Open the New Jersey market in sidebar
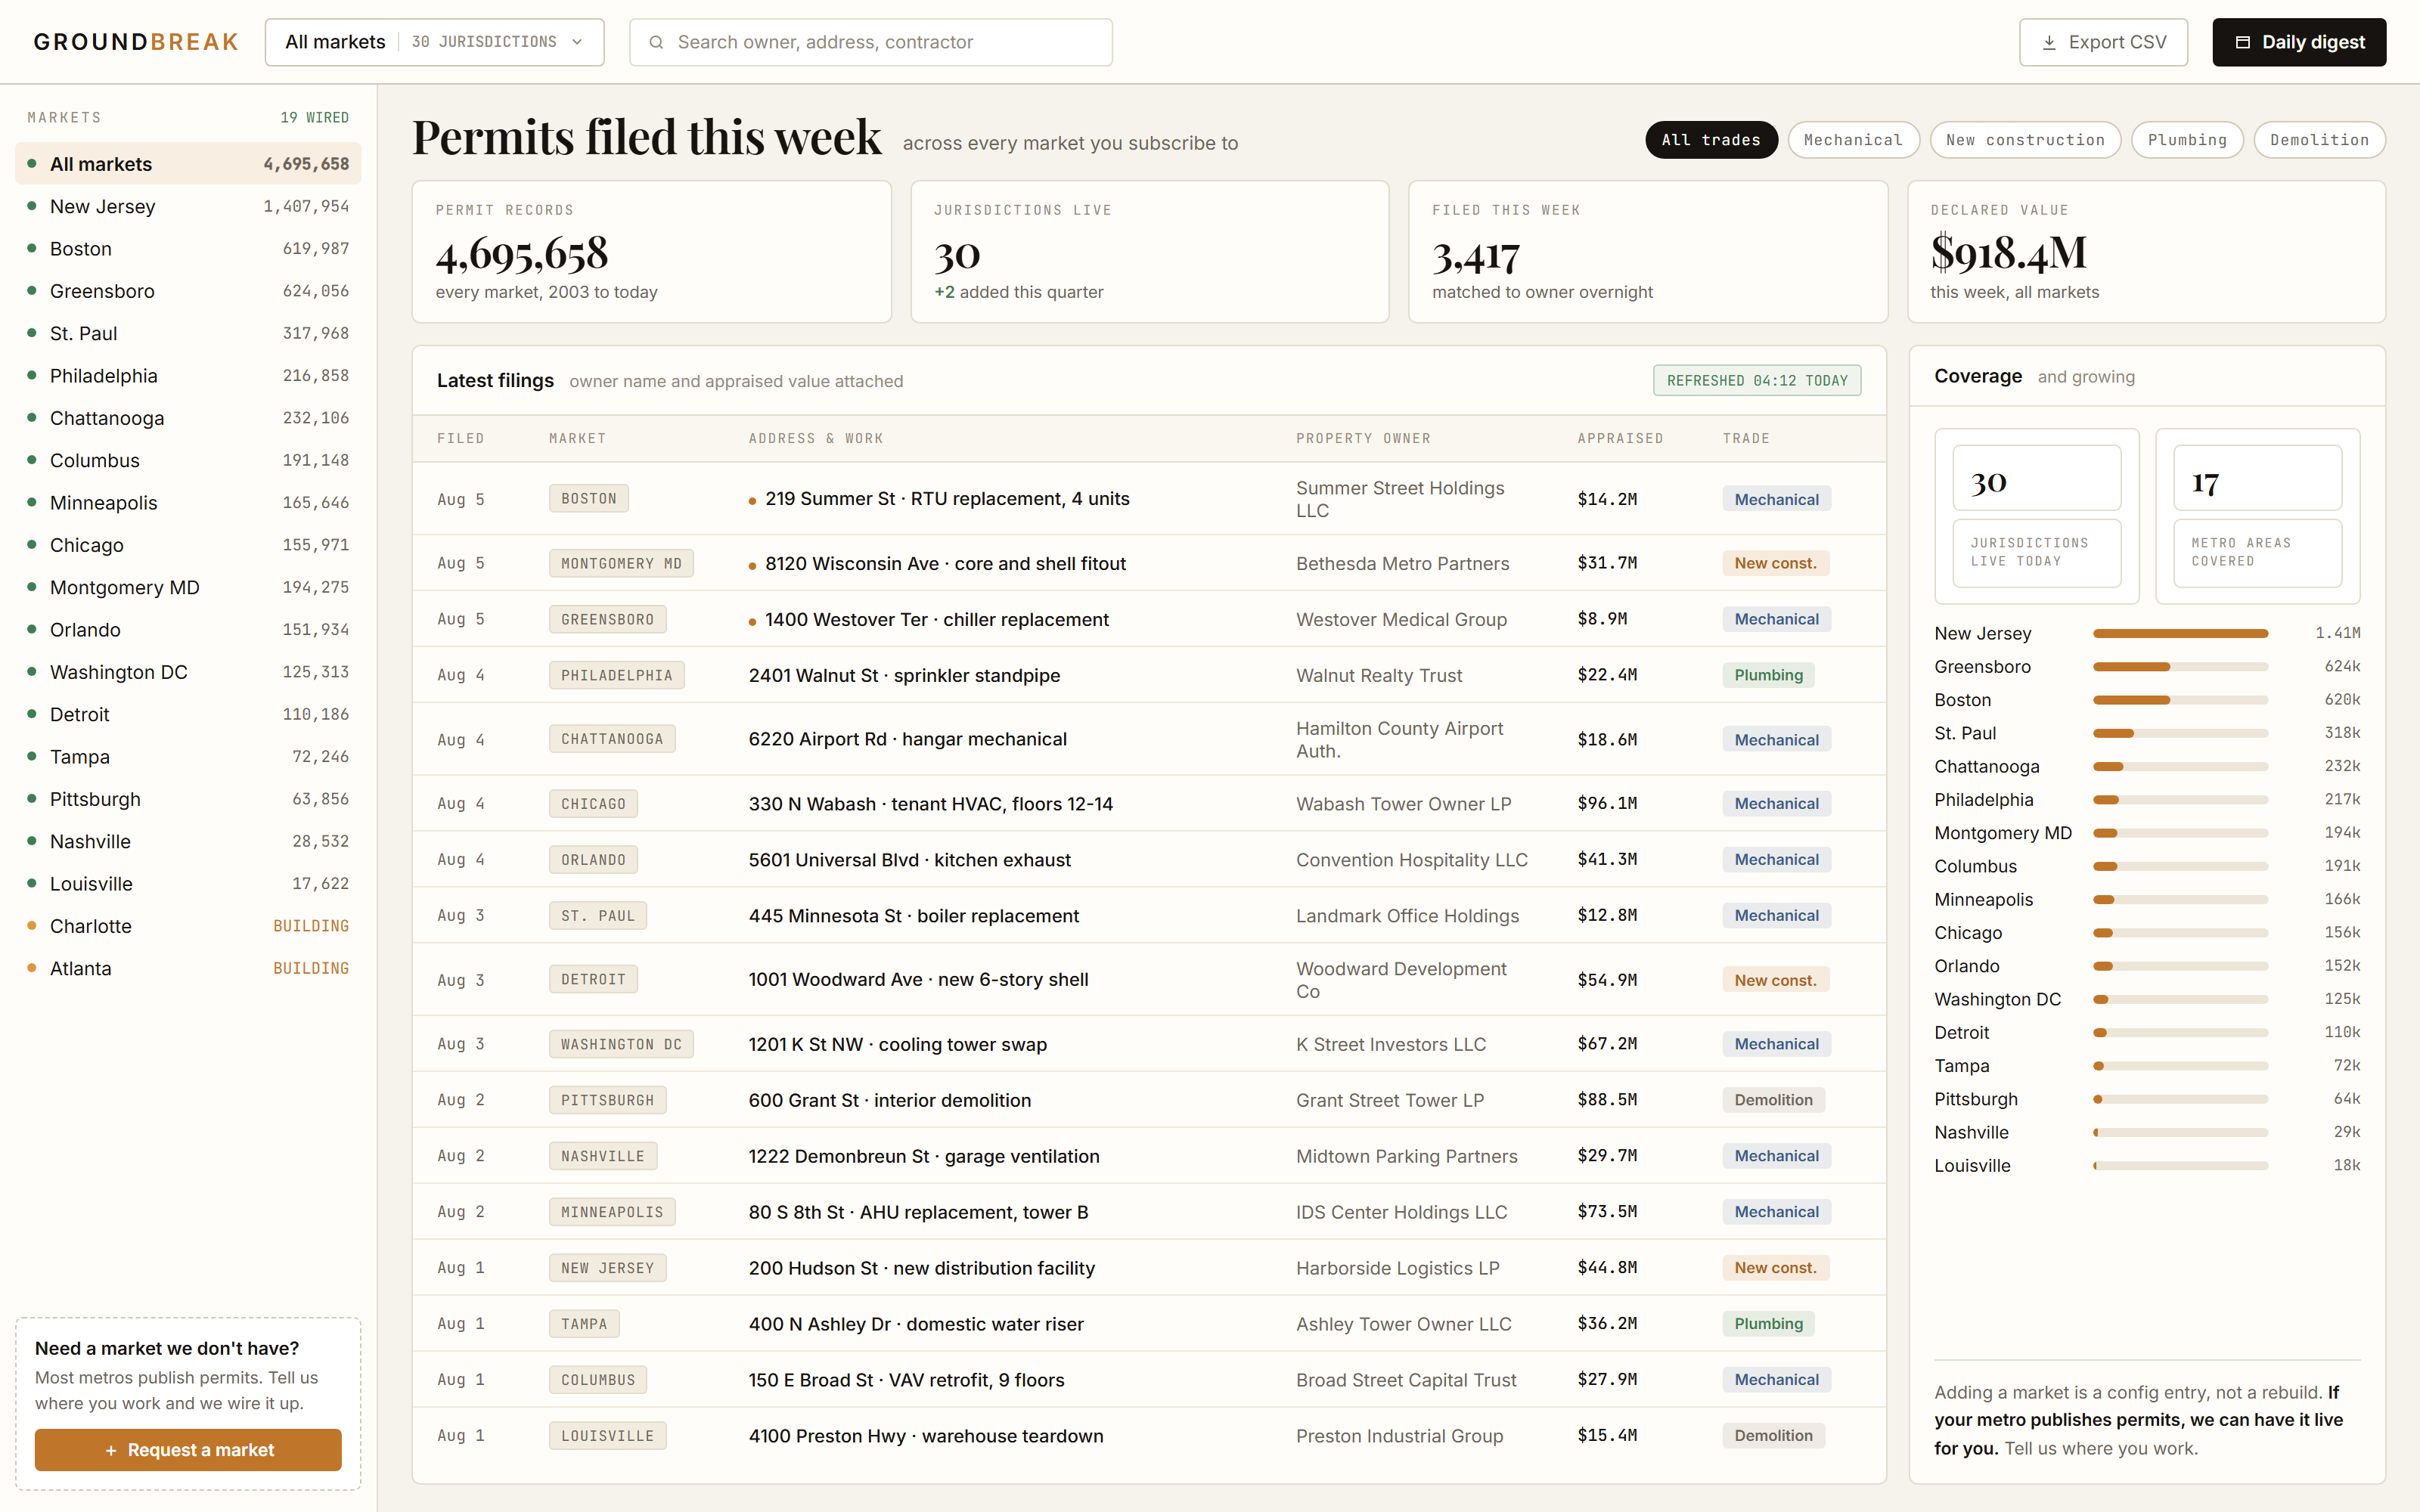This screenshot has width=2420, height=1512. pyautogui.click(x=188, y=206)
